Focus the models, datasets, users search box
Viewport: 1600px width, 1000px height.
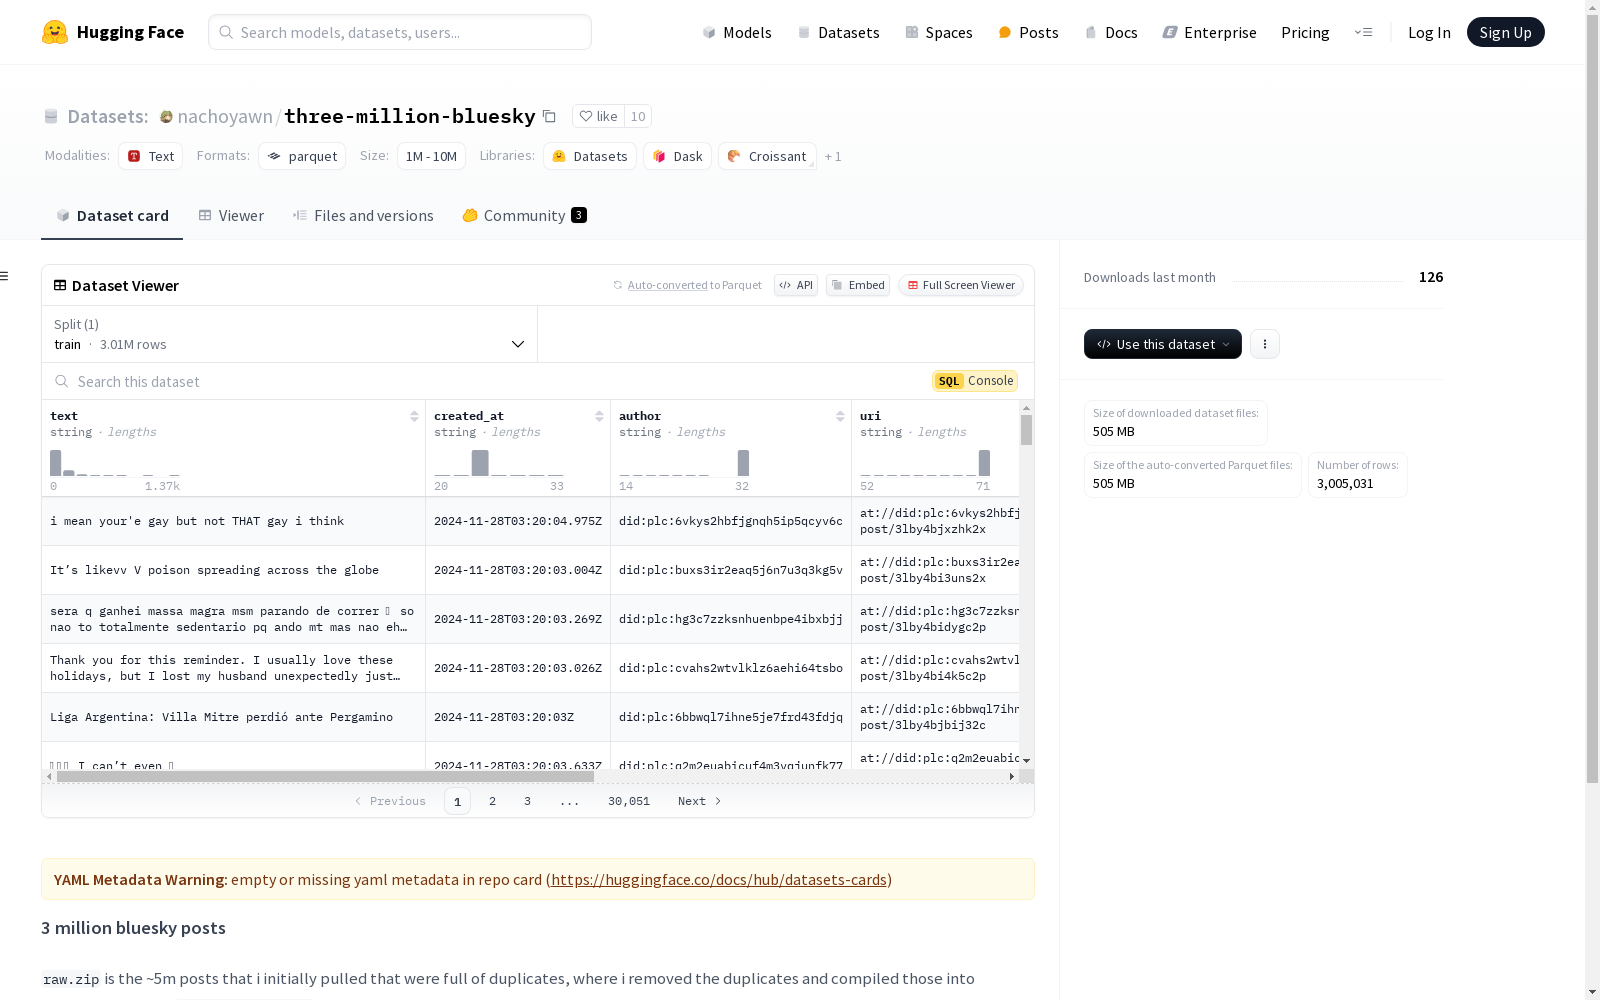click(x=400, y=32)
